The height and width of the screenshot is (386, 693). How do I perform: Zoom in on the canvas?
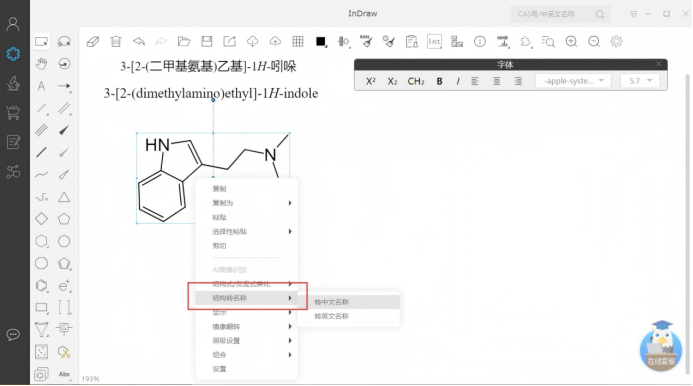(x=571, y=42)
